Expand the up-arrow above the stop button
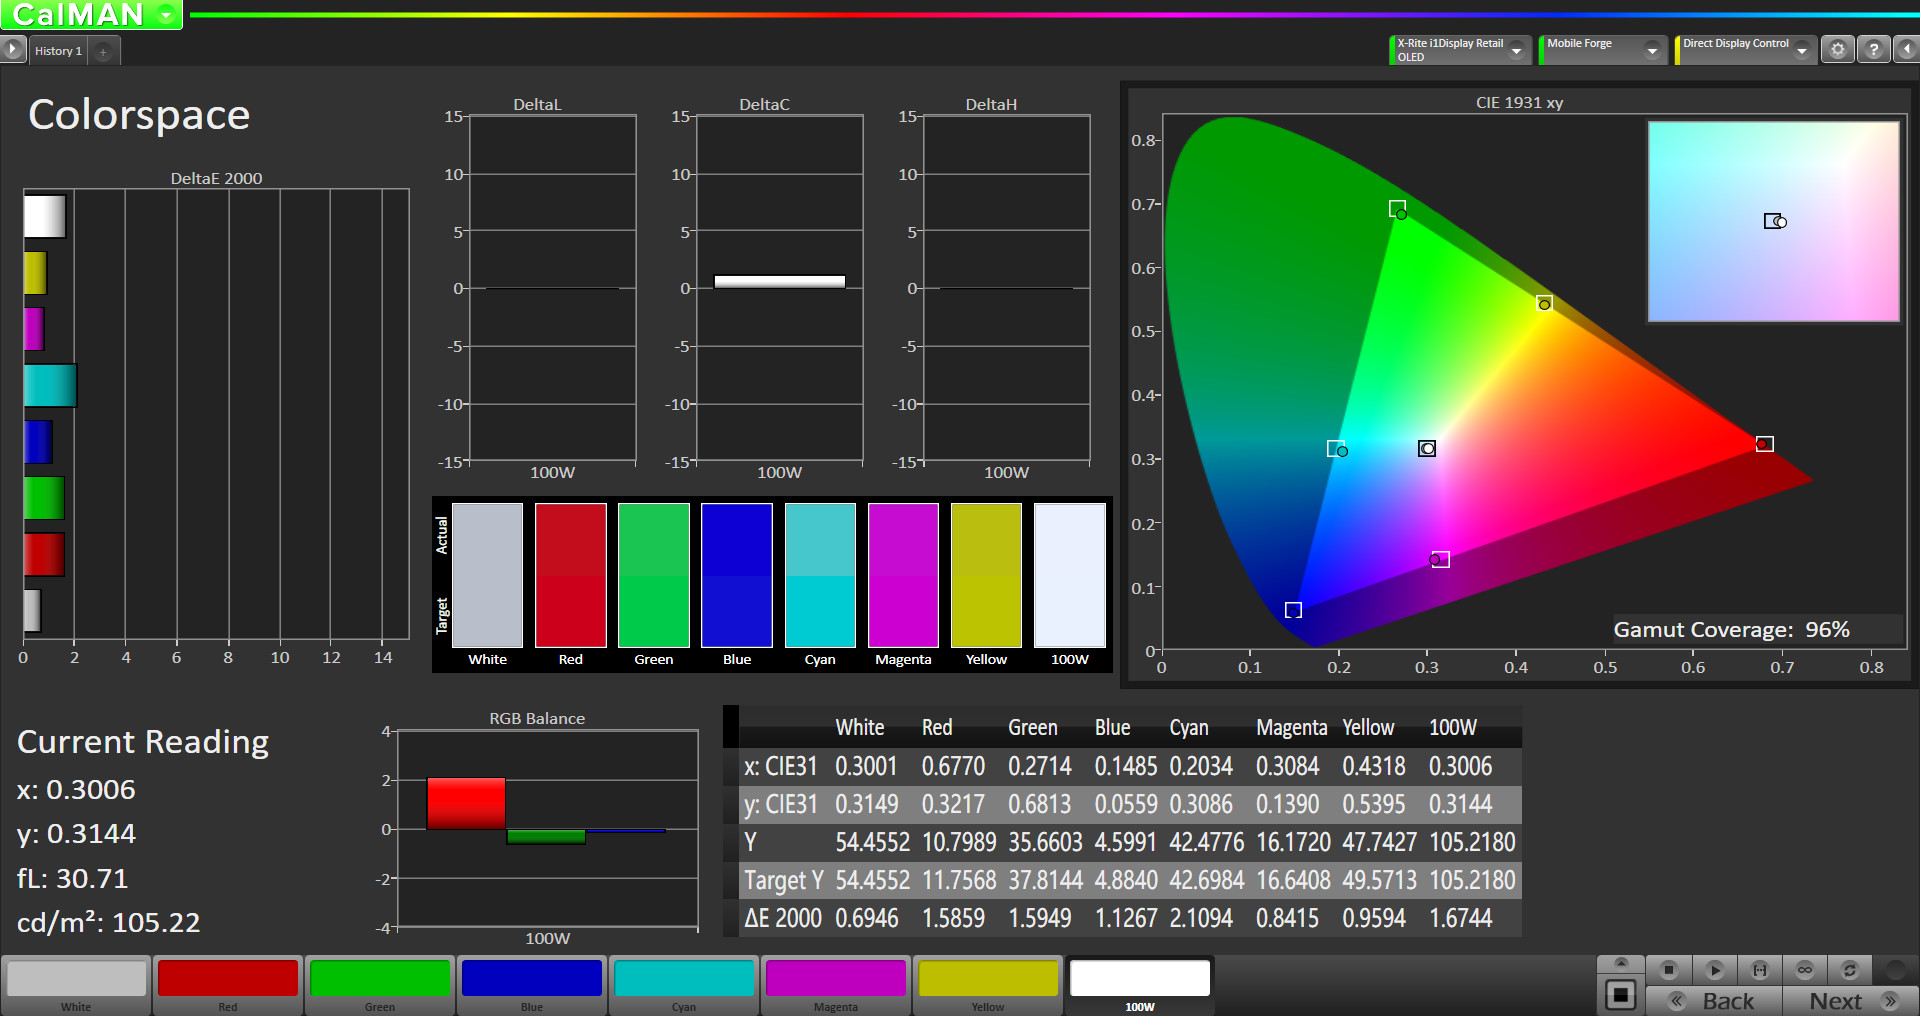This screenshot has height=1016, width=1920. point(1621,962)
